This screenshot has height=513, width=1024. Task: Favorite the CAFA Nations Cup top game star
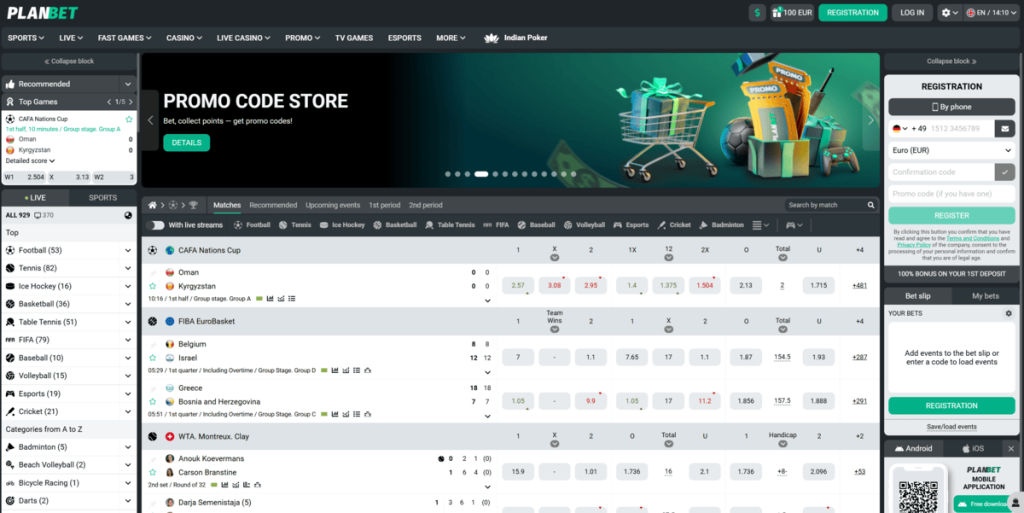(x=129, y=119)
